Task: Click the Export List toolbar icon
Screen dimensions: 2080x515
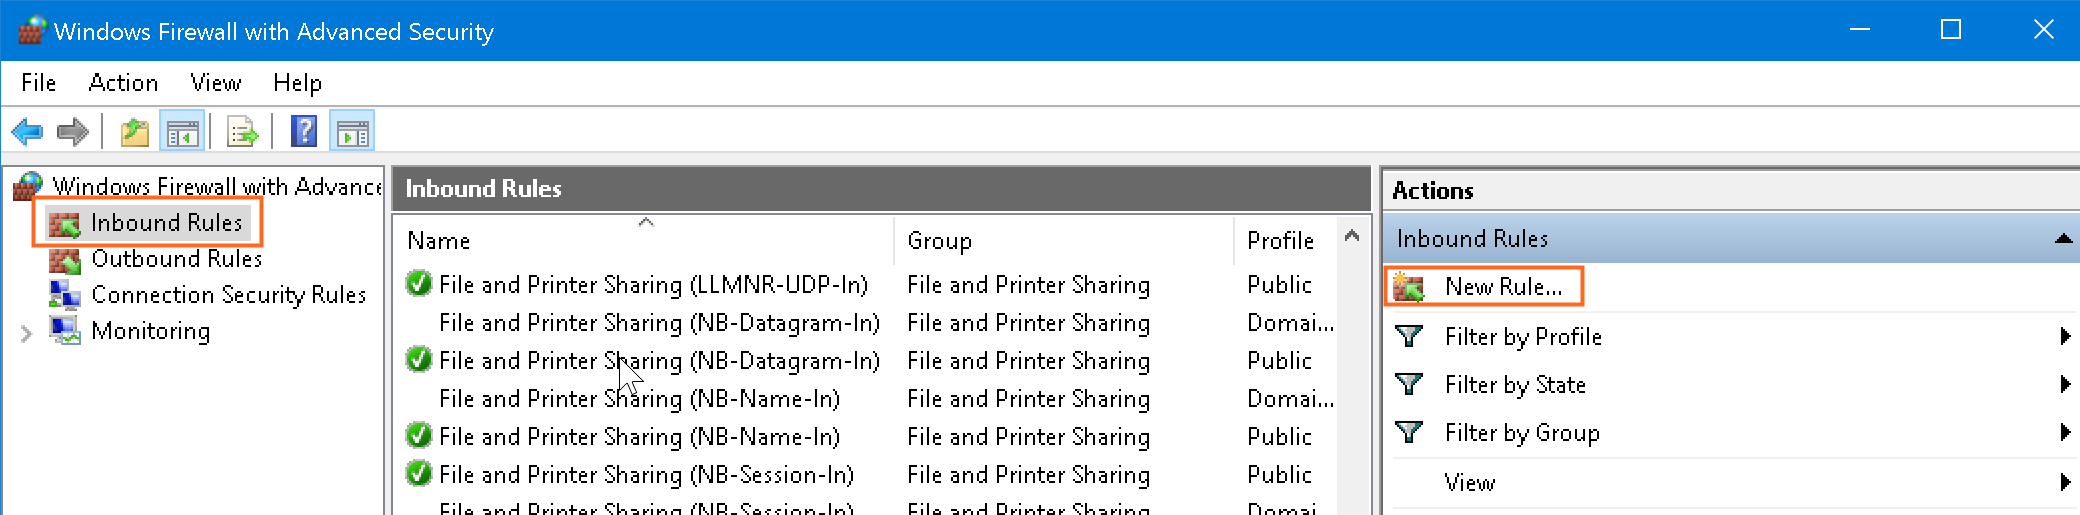Action: click(242, 132)
